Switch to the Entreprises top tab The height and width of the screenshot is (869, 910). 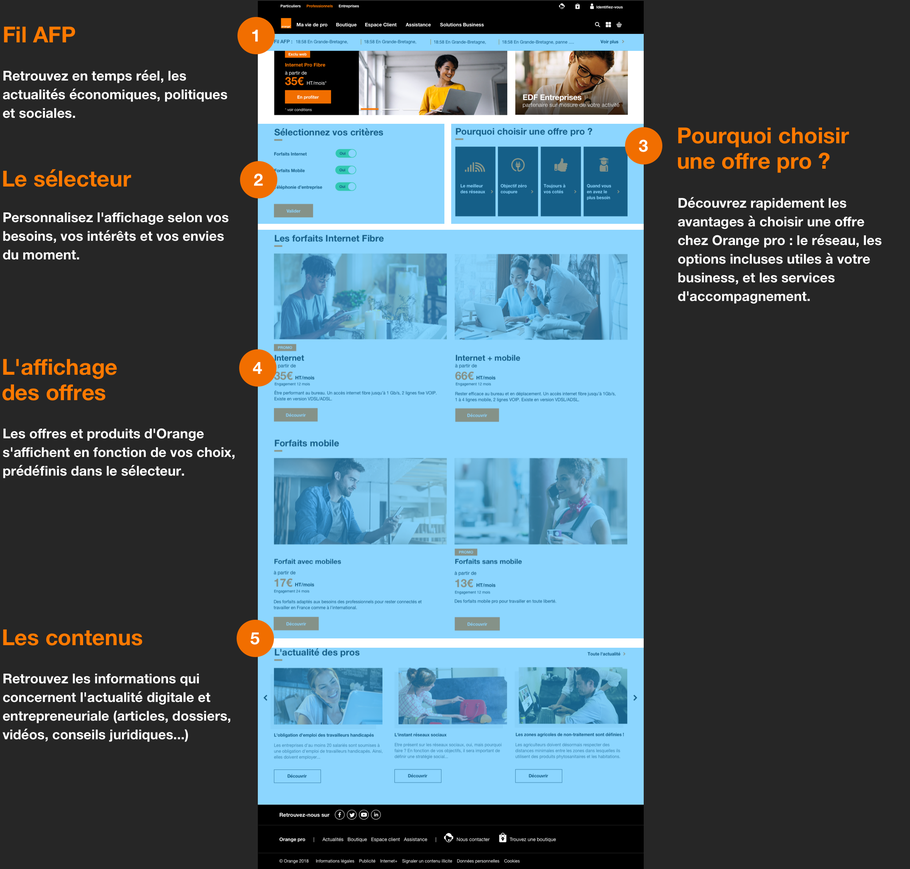click(x=349, y=6)
